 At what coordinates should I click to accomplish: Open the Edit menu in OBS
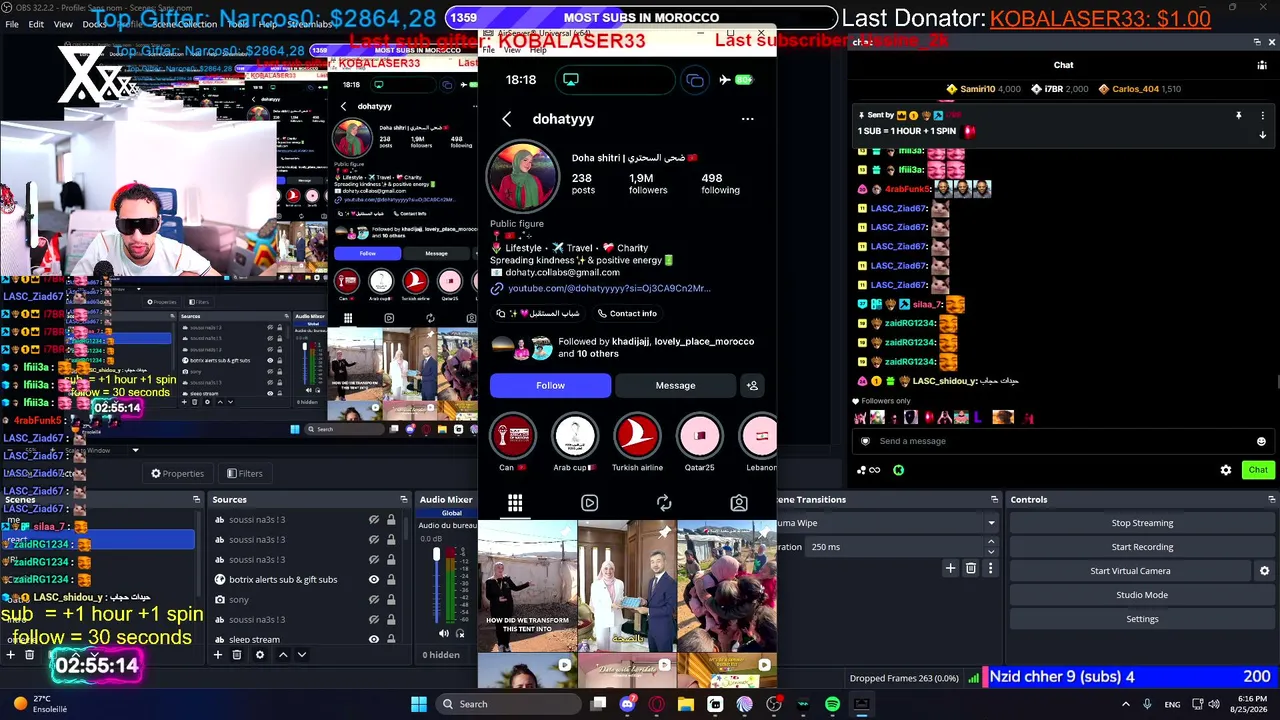[36, 24]
